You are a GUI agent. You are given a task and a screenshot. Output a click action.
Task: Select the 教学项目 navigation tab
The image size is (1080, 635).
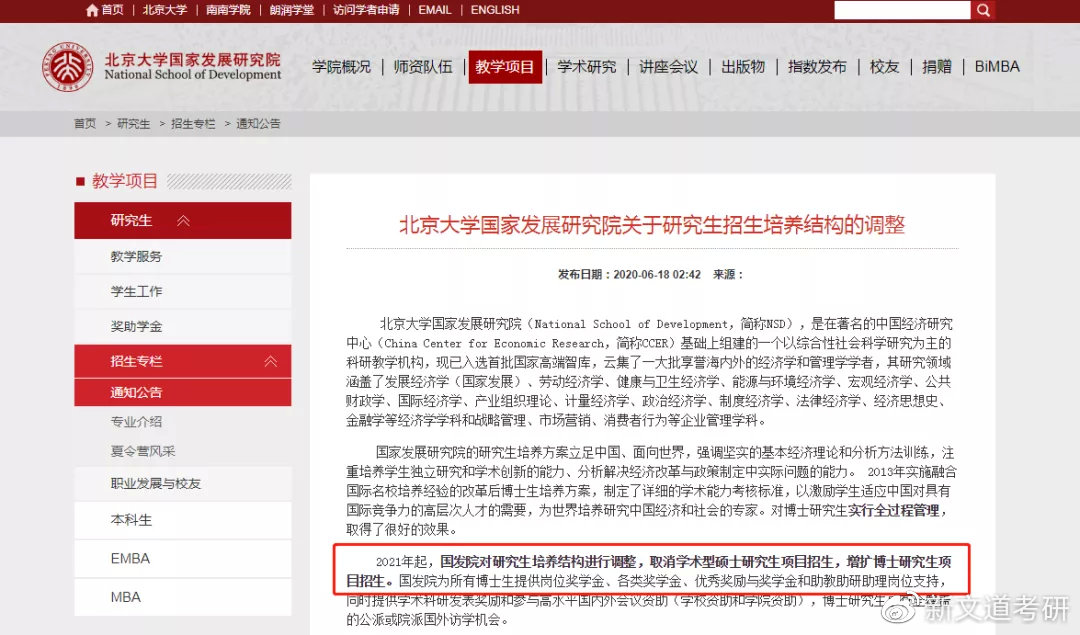pyautogui.click(x=505, y=67)
